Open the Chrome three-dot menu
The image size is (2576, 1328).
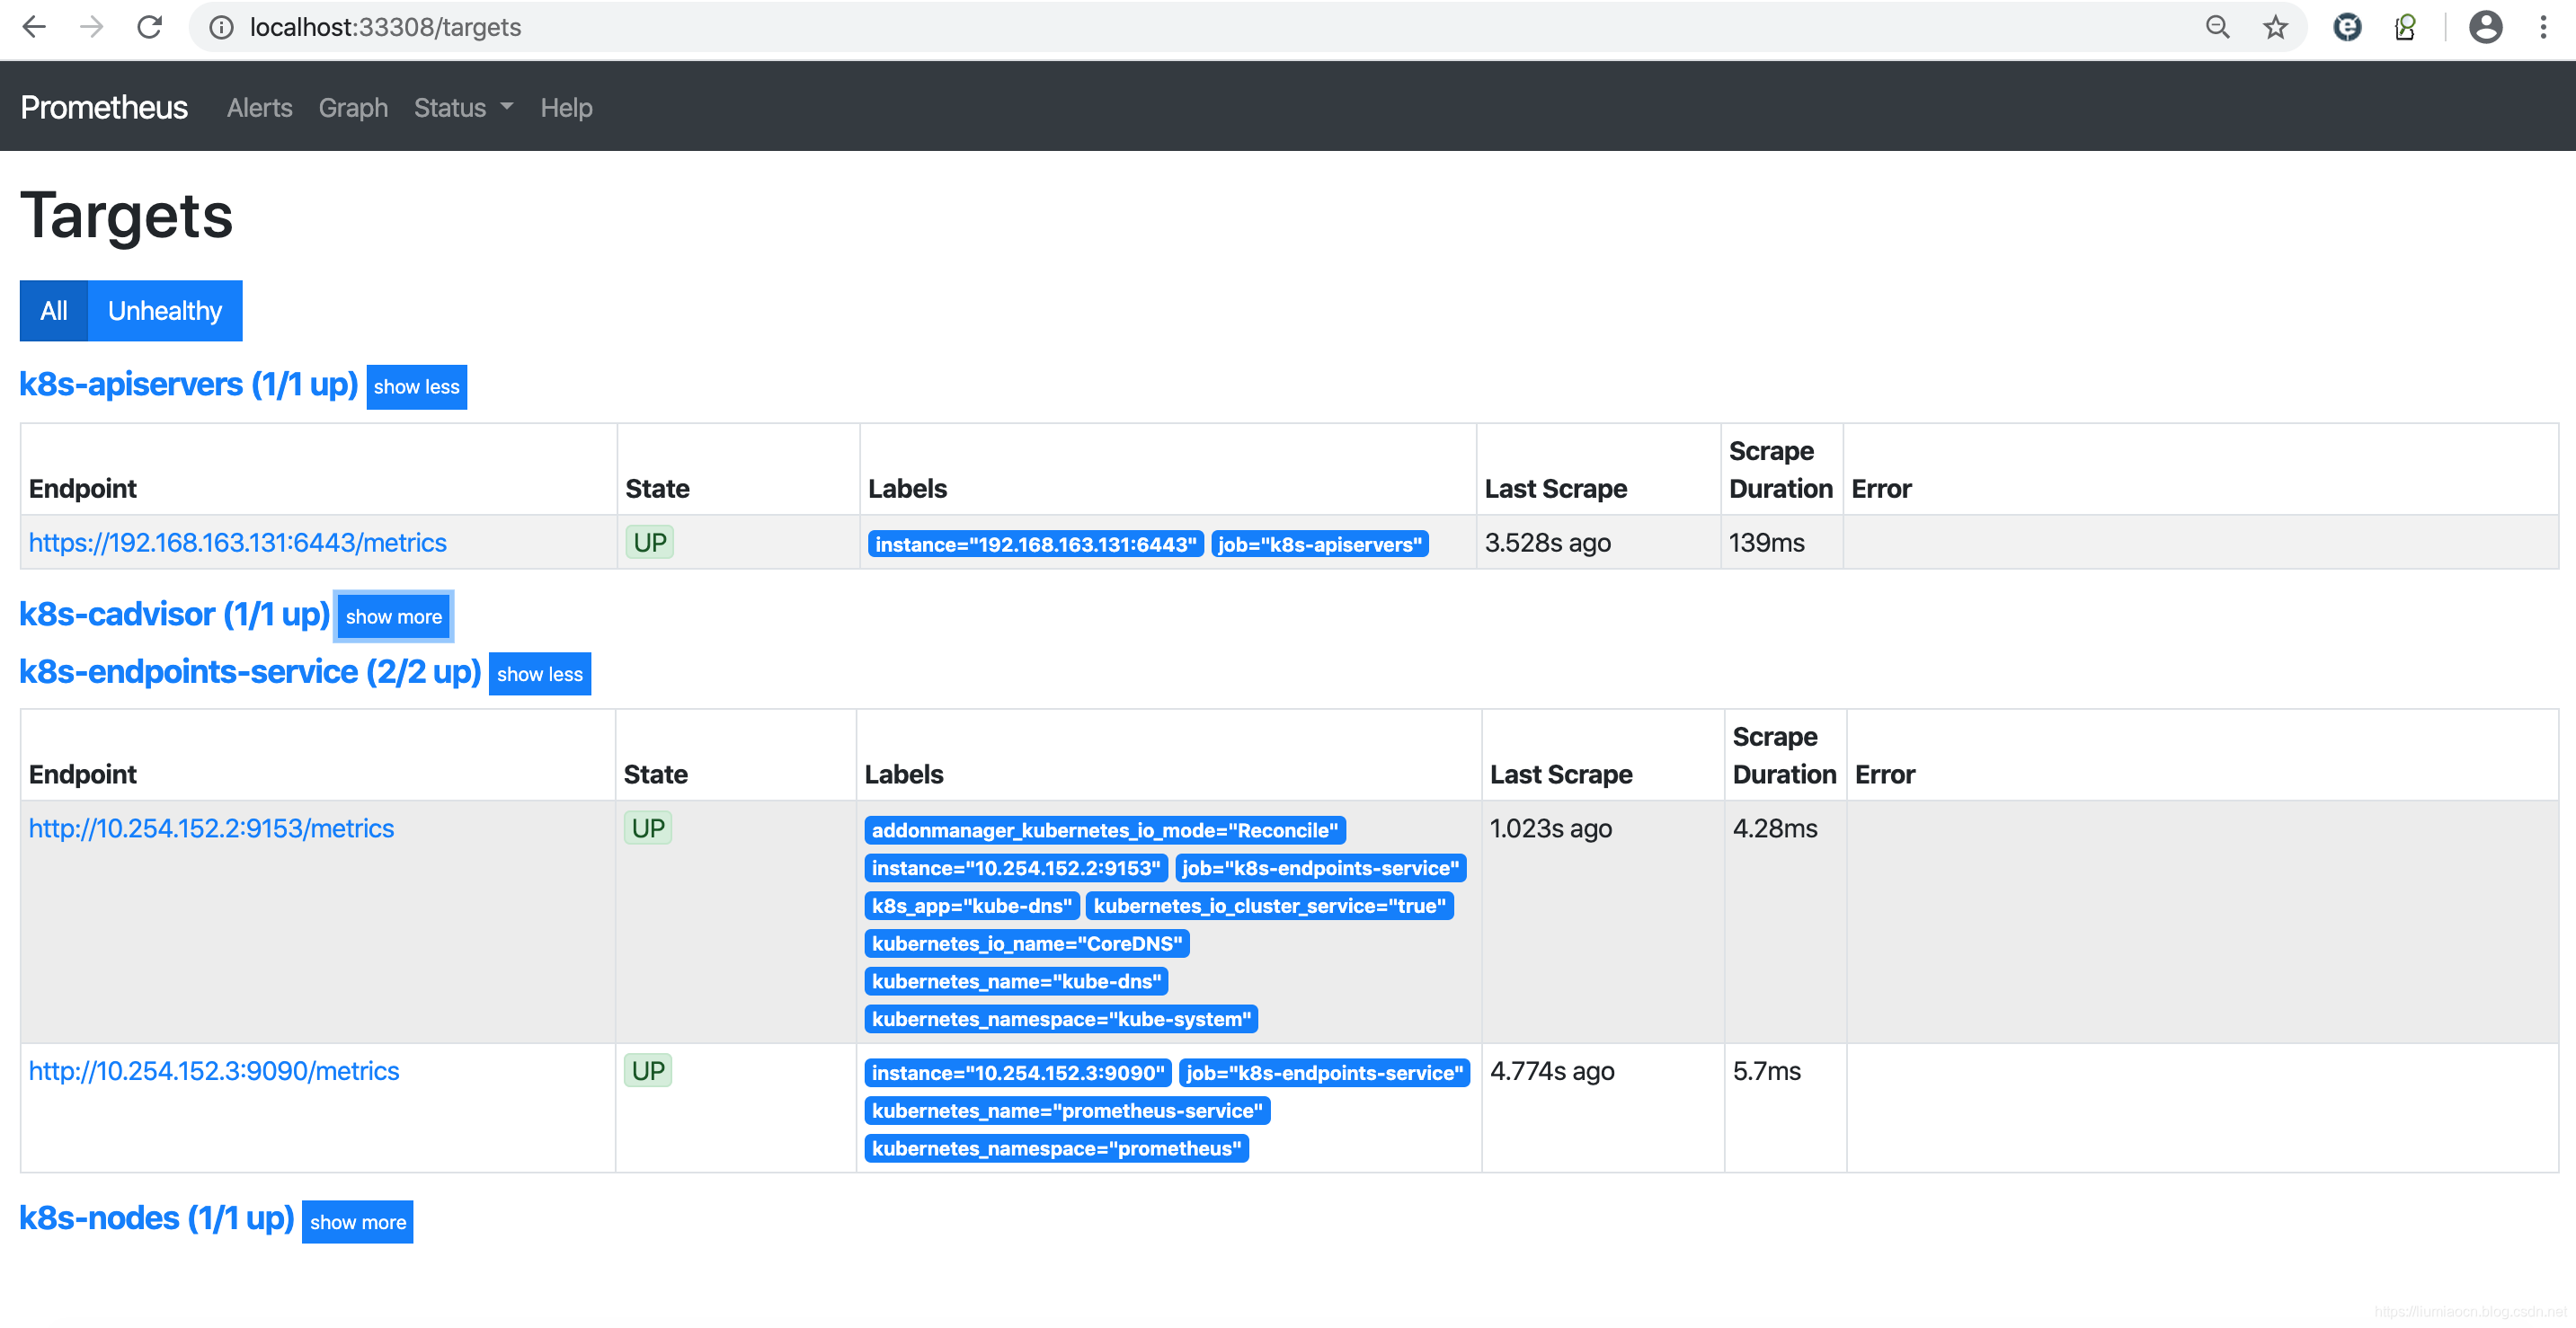tap(2543, 27)
